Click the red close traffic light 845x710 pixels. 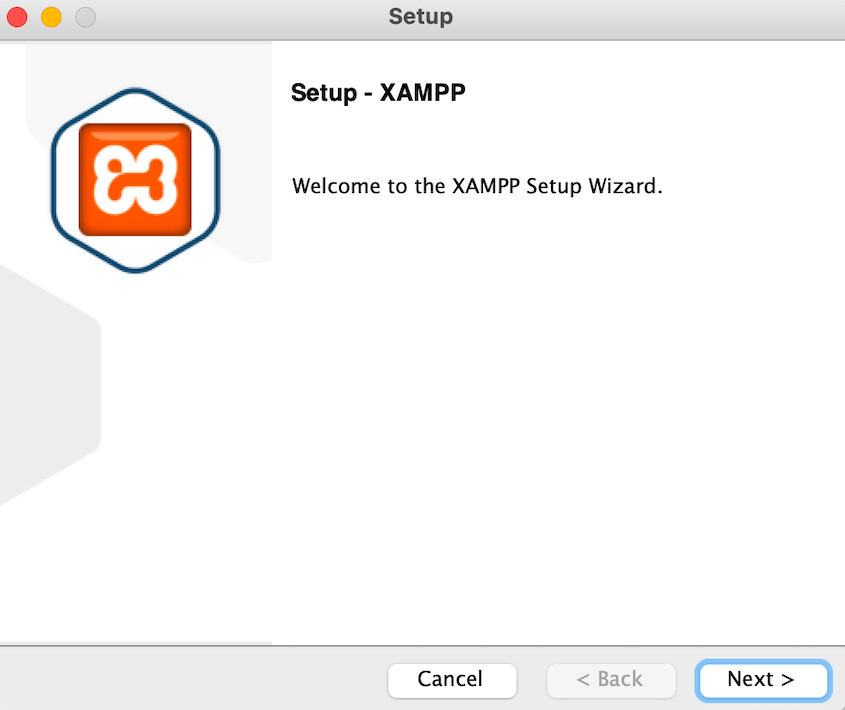(17, 17)
